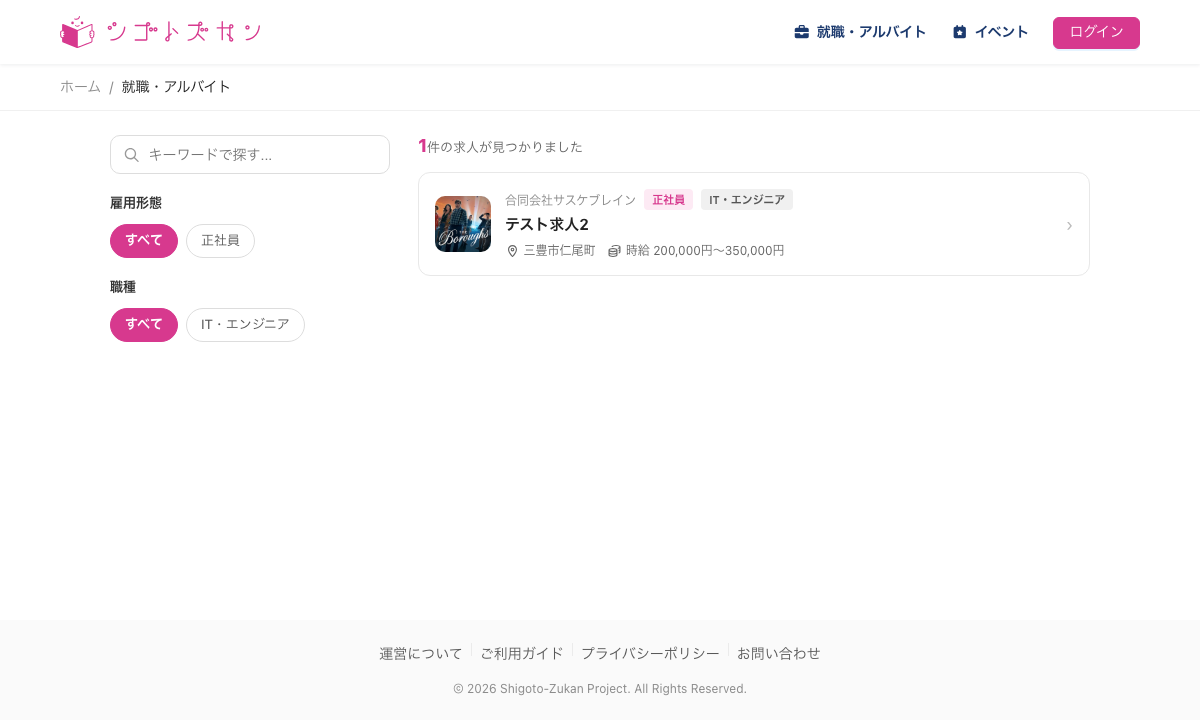The image size is (1200, 720).
Task: Click the coins icon beside the hourly wage
Action: 614,251
